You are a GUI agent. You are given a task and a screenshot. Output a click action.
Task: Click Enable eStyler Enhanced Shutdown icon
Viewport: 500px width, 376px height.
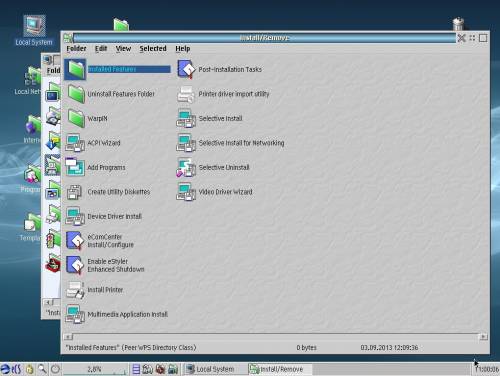click(75, 265)
